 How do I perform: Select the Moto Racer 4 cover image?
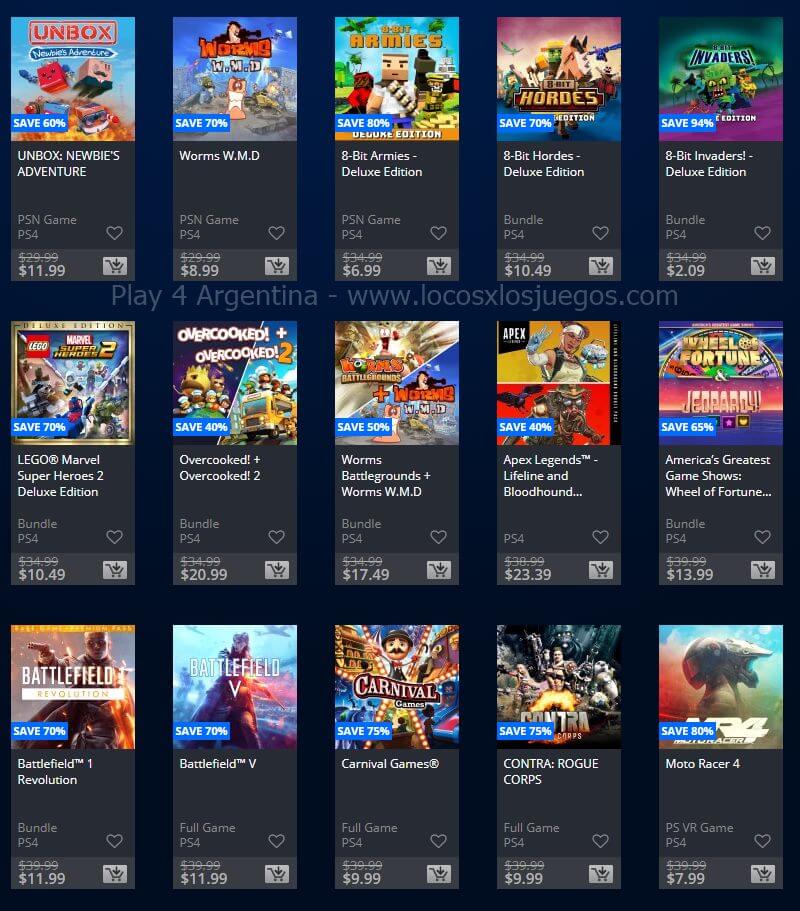tap(721, 687)
